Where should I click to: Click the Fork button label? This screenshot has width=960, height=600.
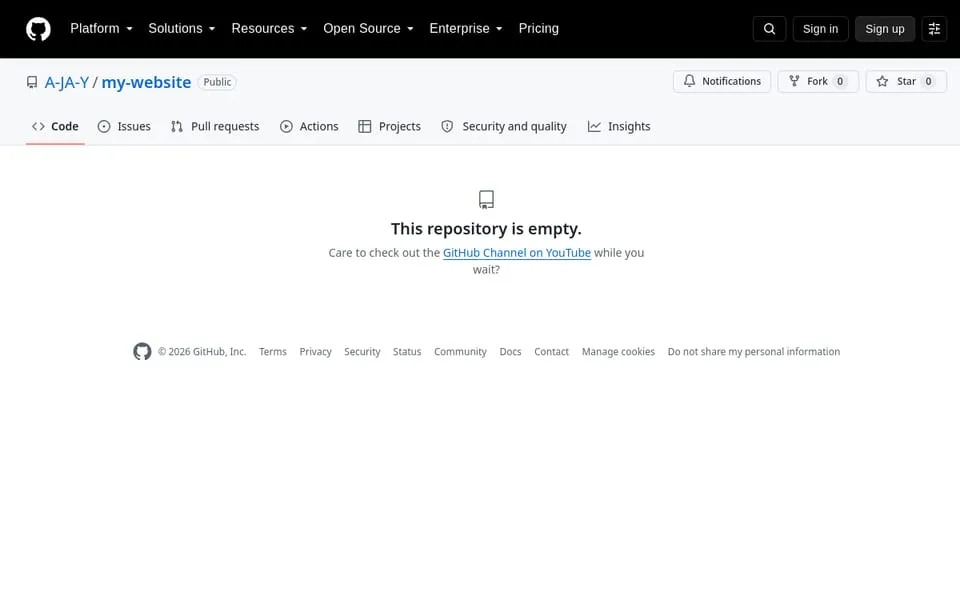click(817, 81)
